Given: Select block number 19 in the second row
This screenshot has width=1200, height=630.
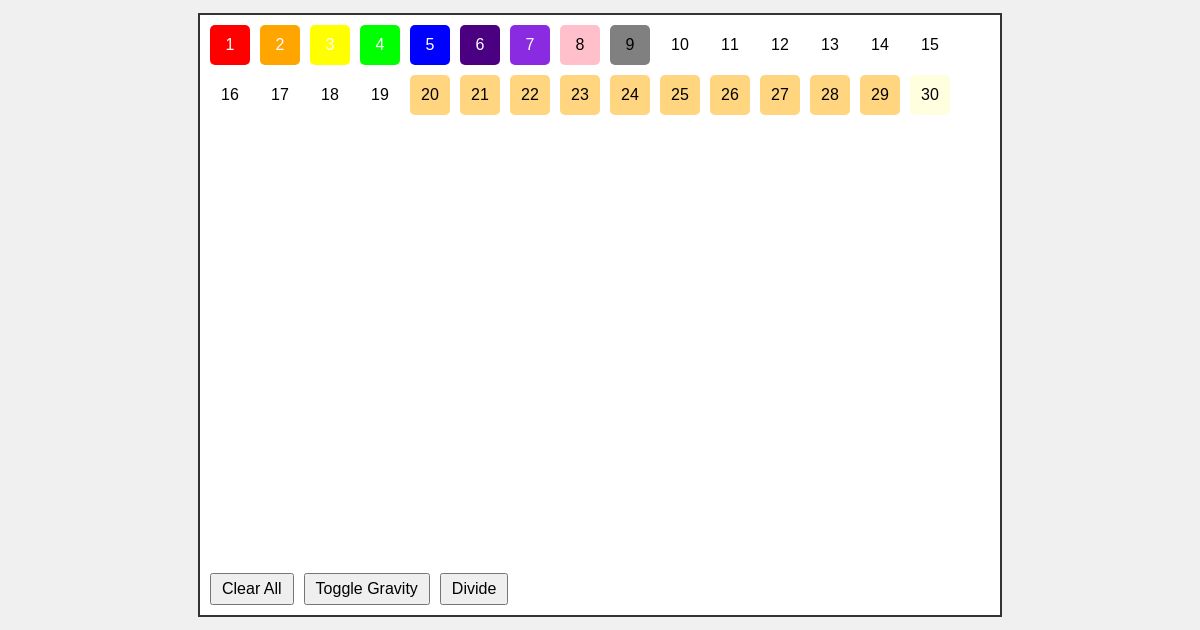Looking at the screenshot, I should click(x=380, y=95).
